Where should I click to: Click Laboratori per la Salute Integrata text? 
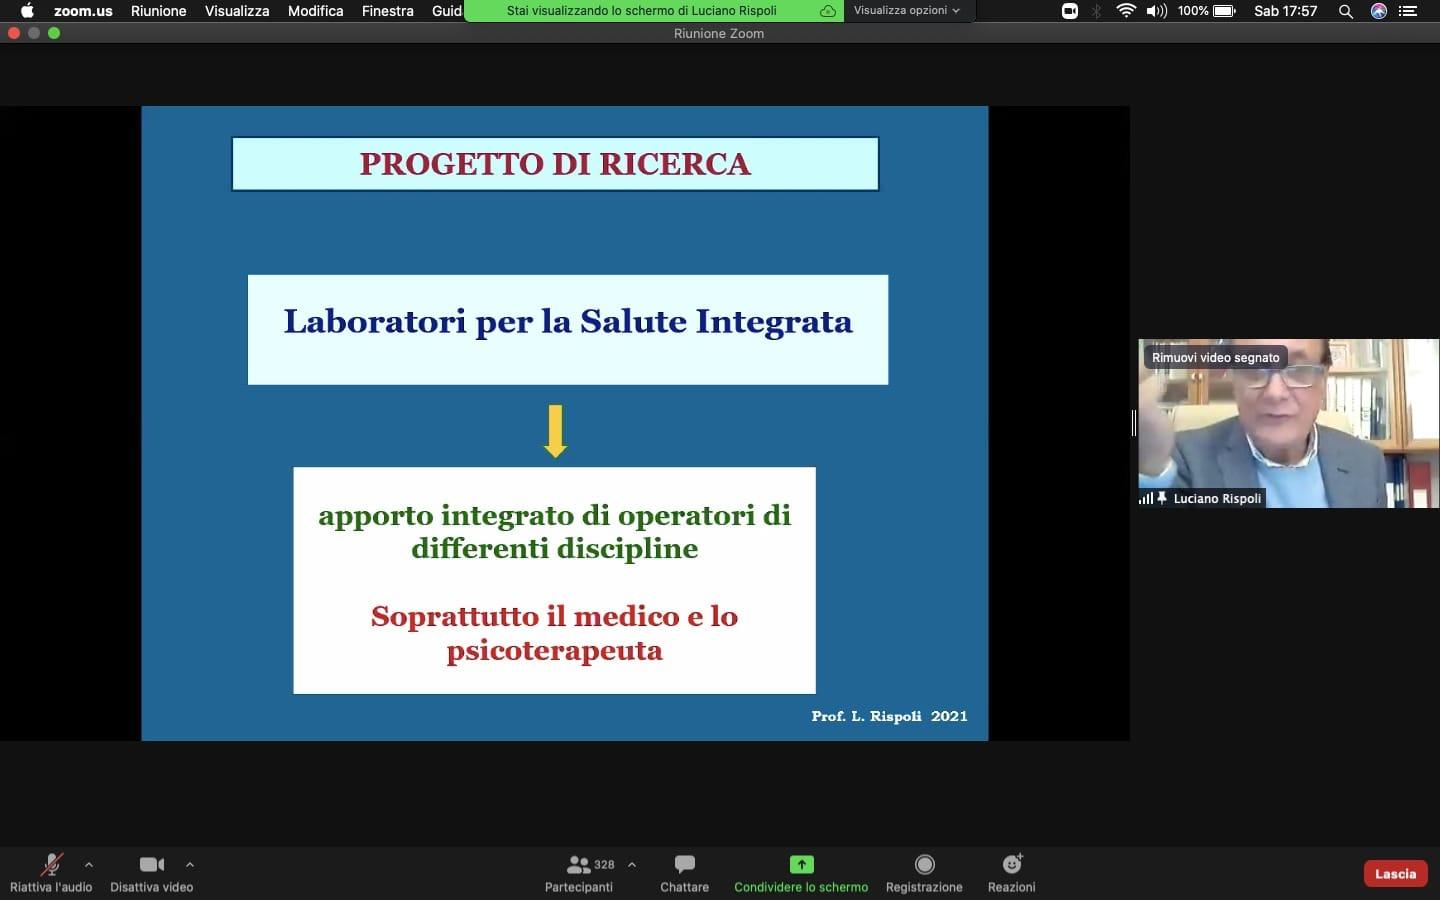click(x=568, y=322)
